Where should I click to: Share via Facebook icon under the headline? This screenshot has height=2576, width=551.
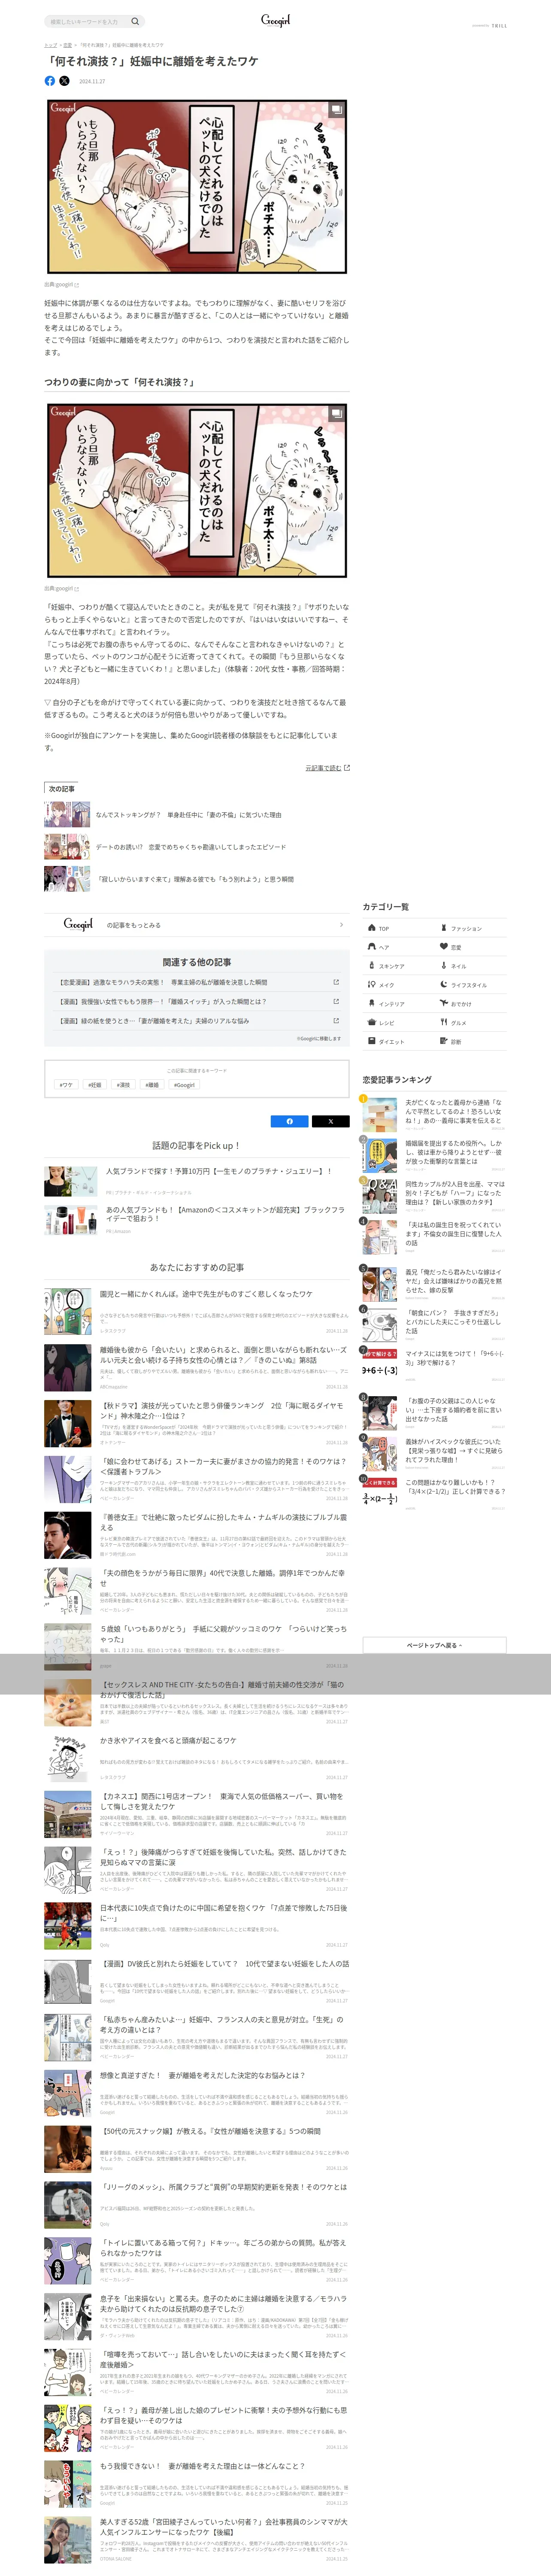click(x=50, y=81)
